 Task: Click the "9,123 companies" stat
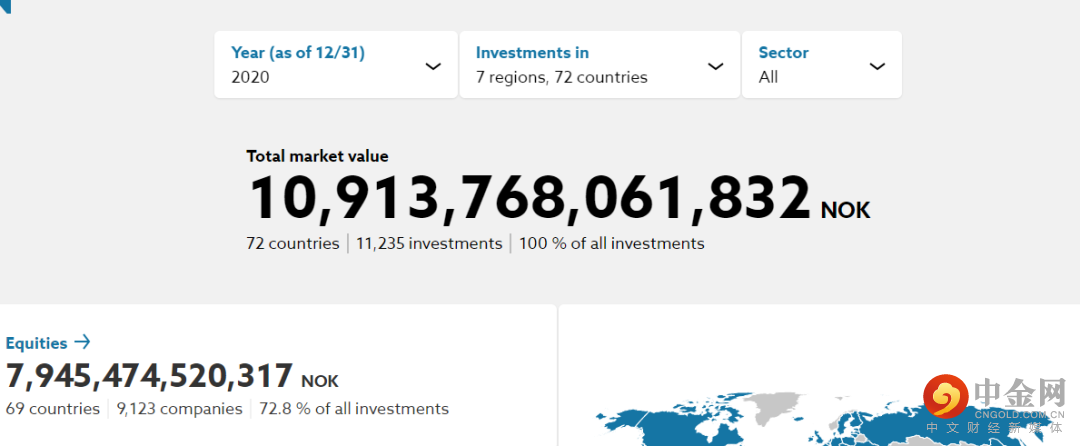[x=179, y=409]
